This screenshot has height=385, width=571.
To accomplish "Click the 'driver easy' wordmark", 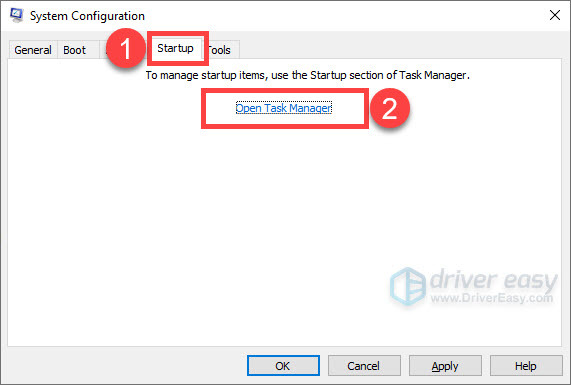I will tap(493, 280).
